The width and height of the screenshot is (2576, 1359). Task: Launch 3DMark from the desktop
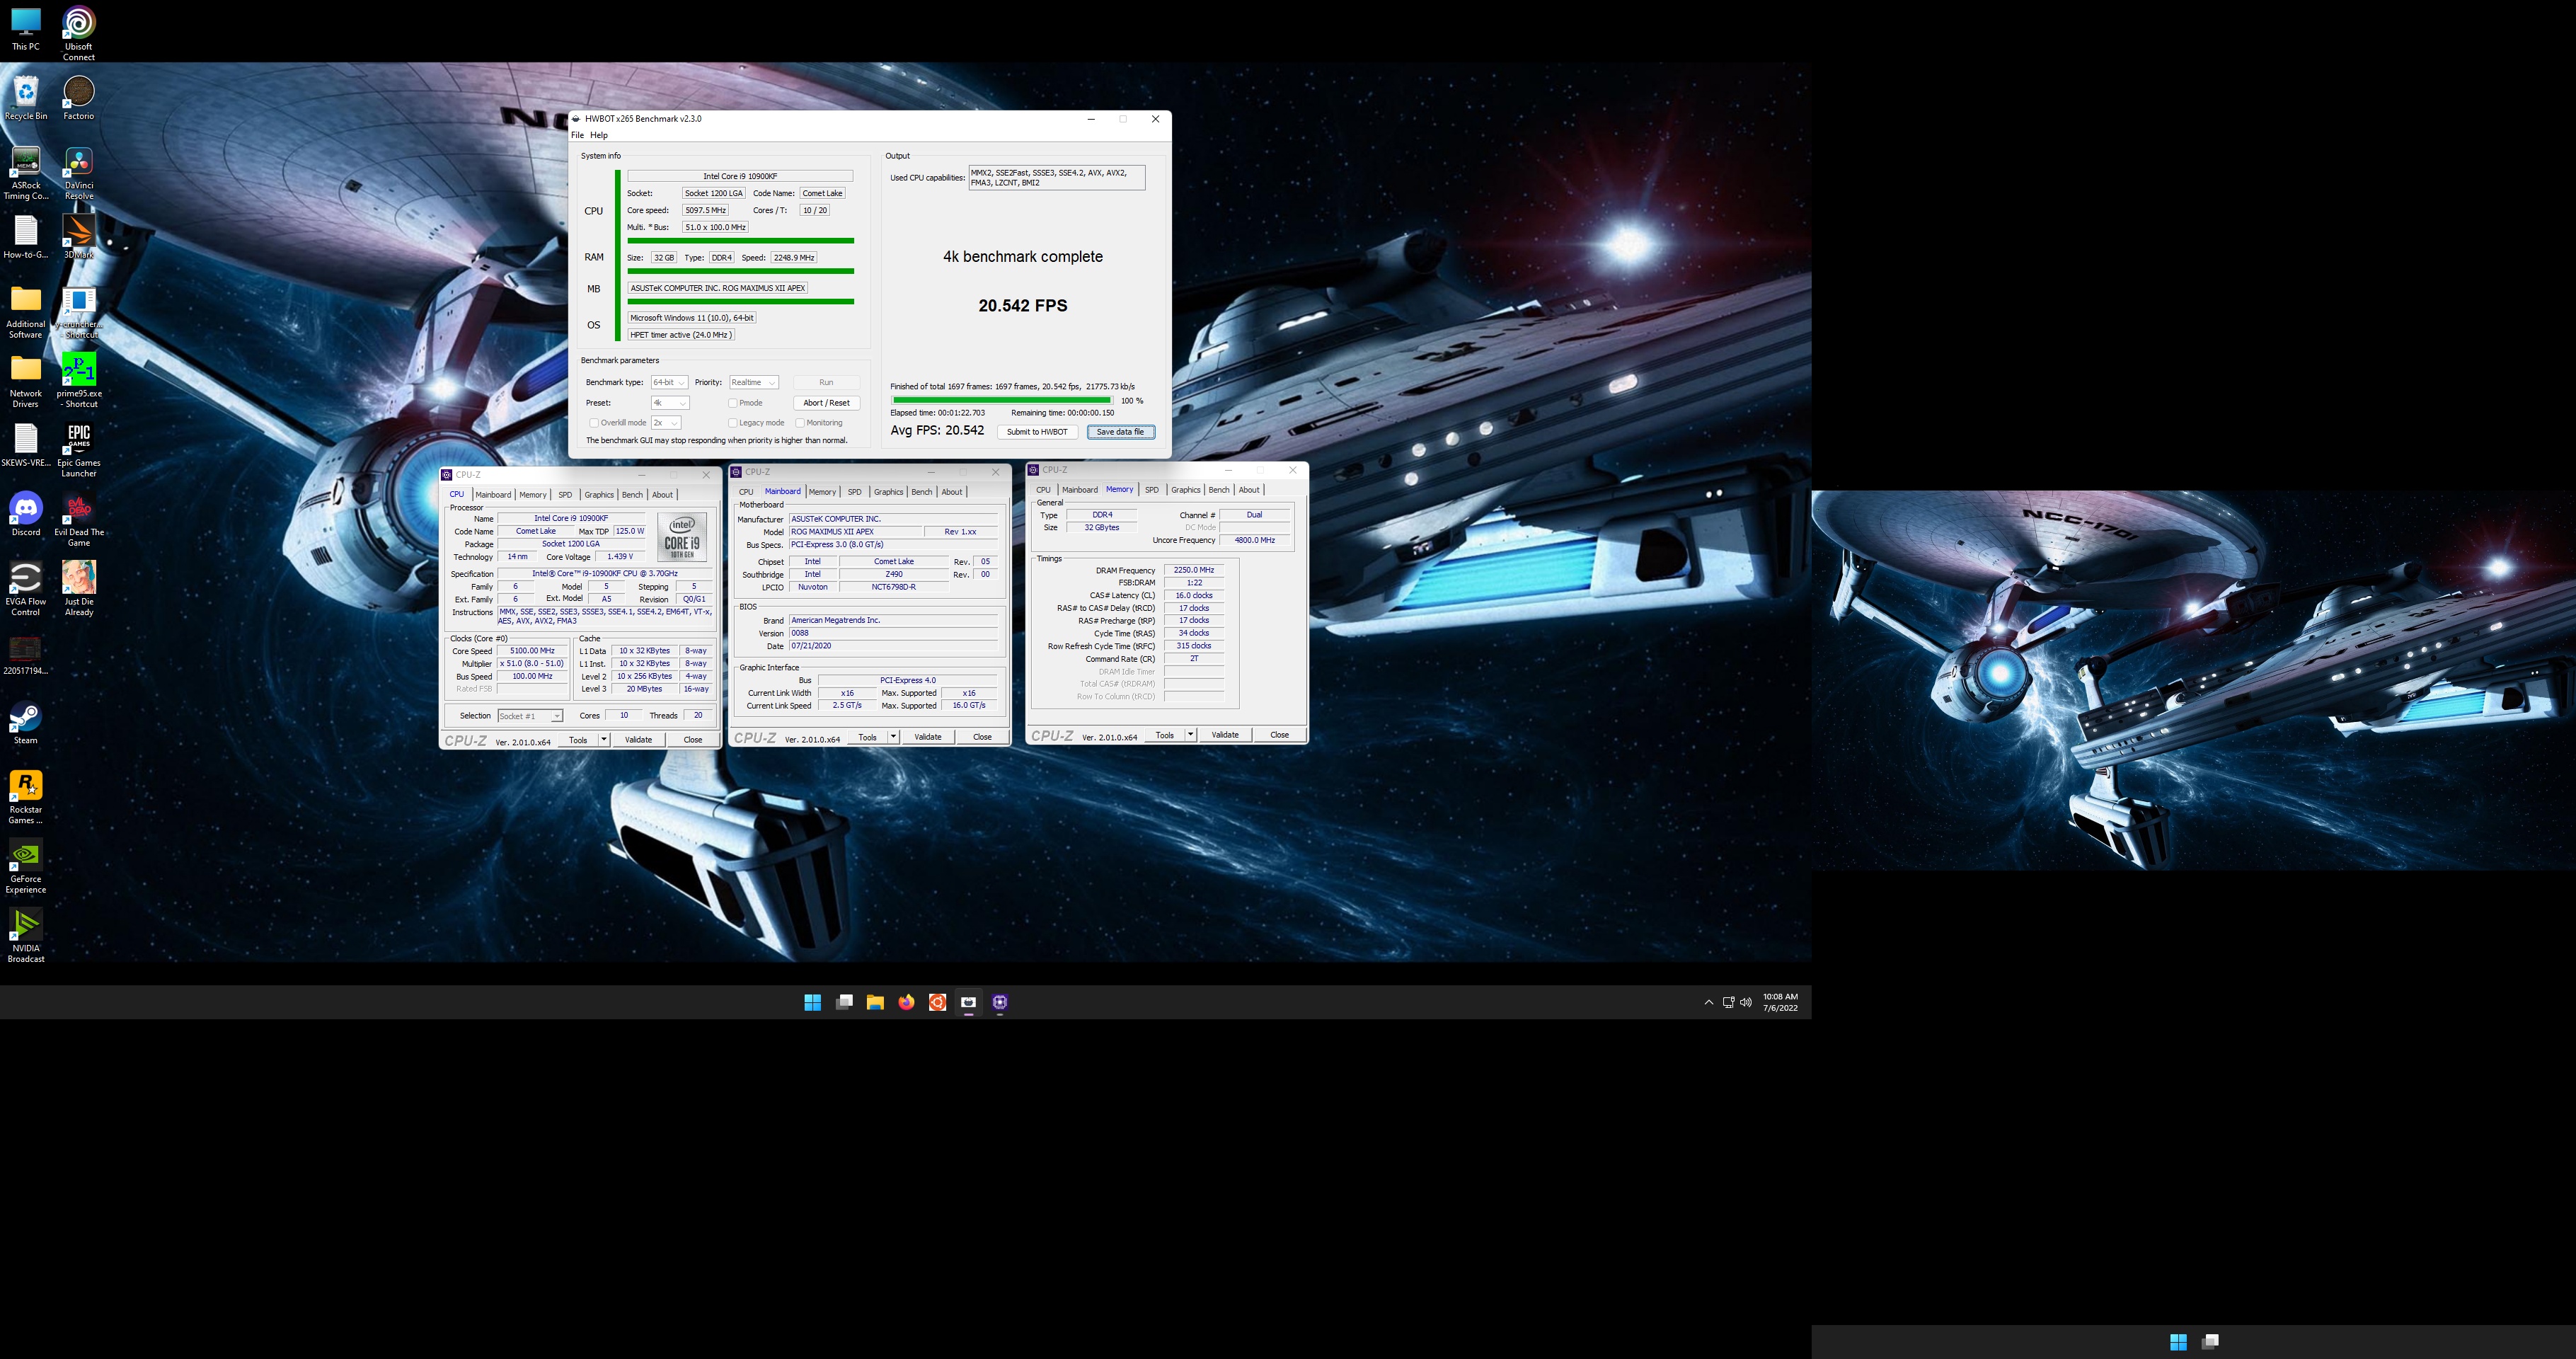[79, 236]
